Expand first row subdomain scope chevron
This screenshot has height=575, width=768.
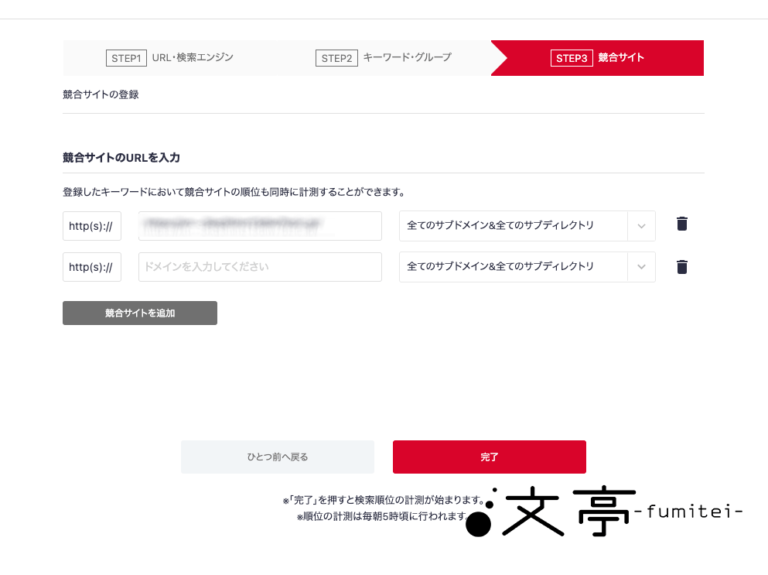point(641,226)
